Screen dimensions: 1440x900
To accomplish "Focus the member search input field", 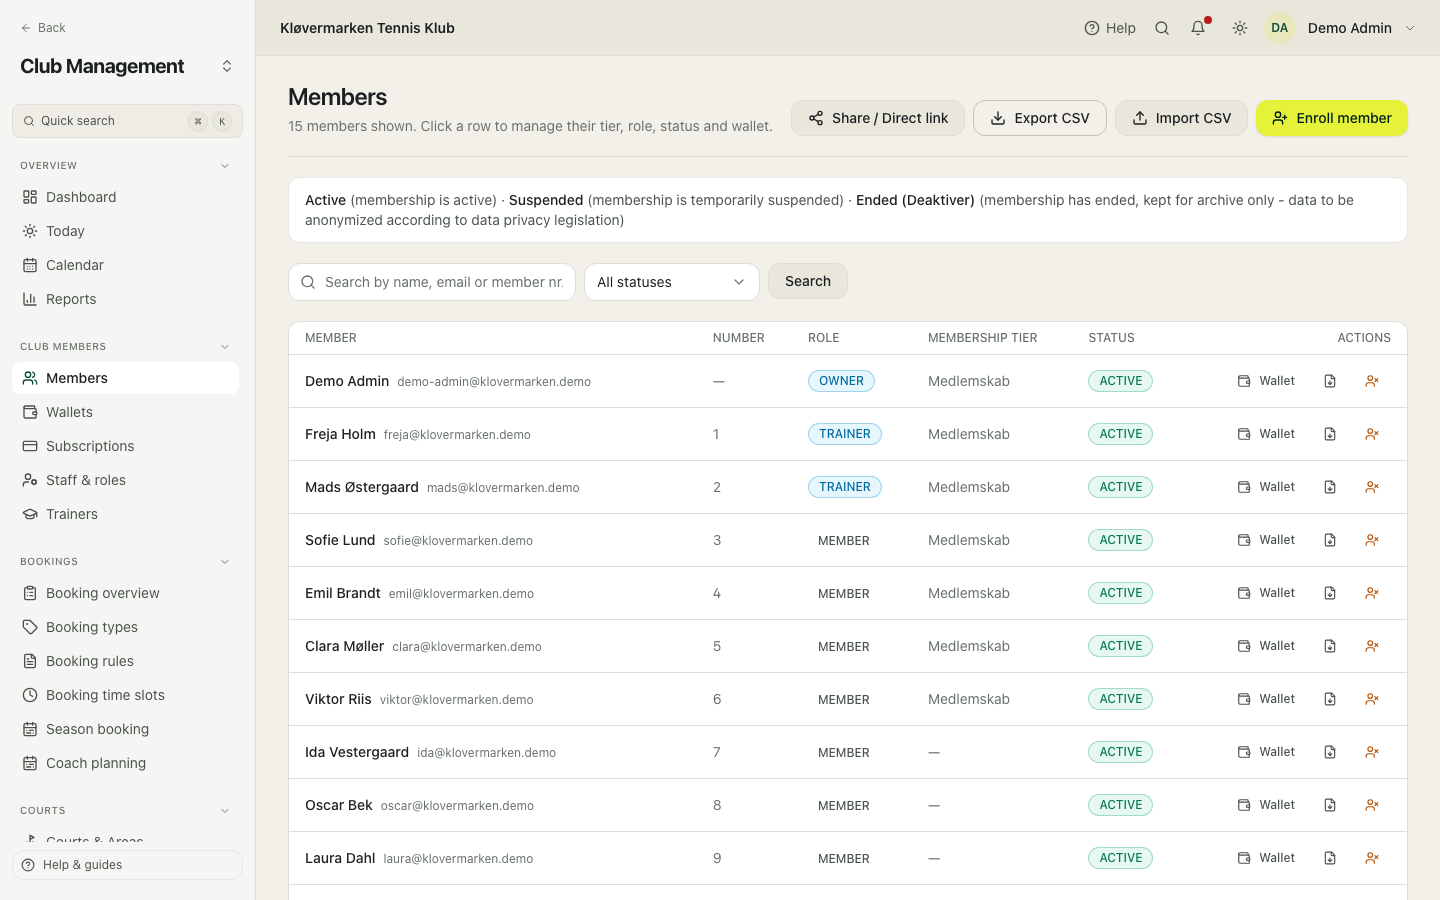I will click(432, 282).
